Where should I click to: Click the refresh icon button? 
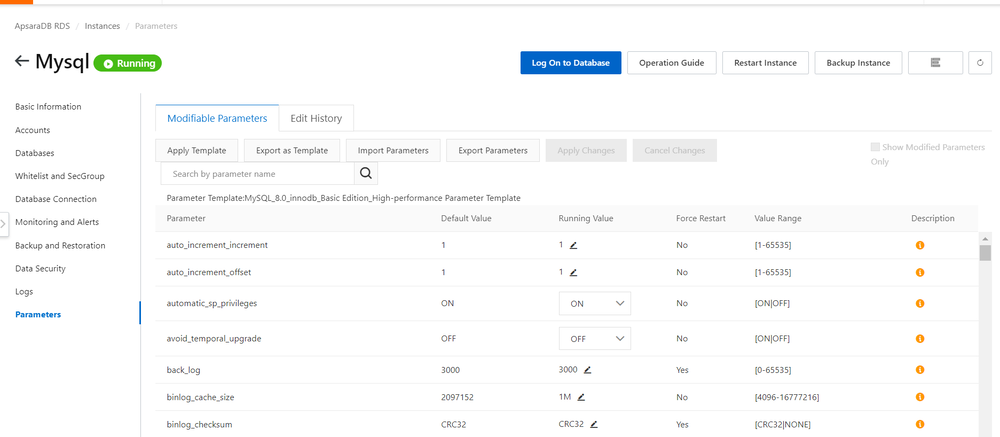tap(980, 63)
